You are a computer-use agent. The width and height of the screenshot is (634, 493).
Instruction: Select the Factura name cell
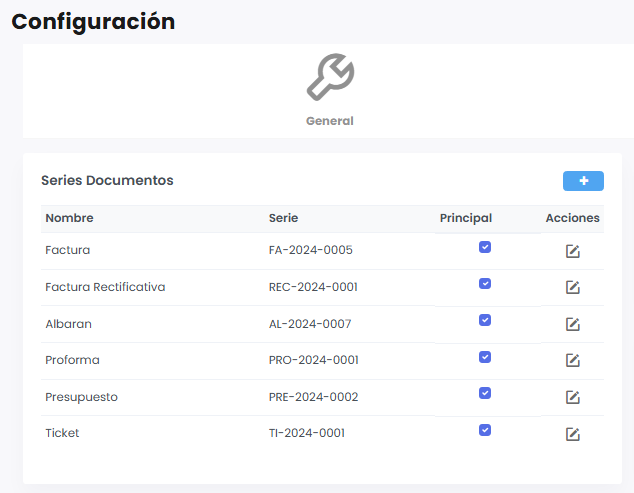(68, 250)
